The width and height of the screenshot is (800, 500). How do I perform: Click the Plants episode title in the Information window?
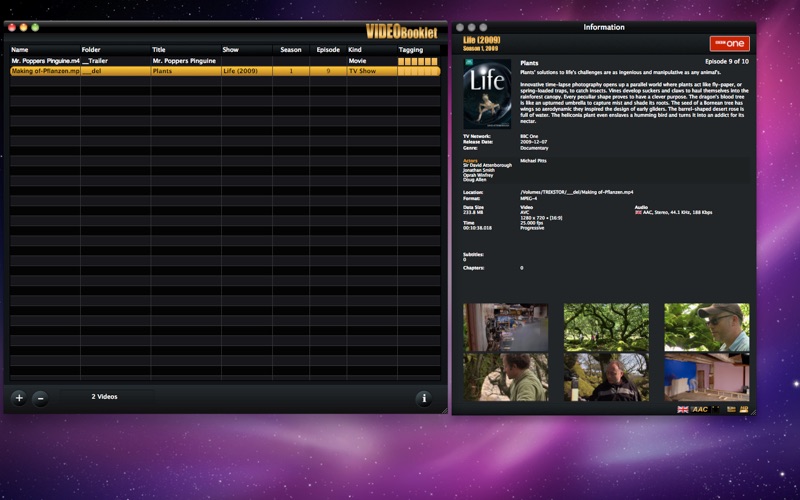(529, 63)
